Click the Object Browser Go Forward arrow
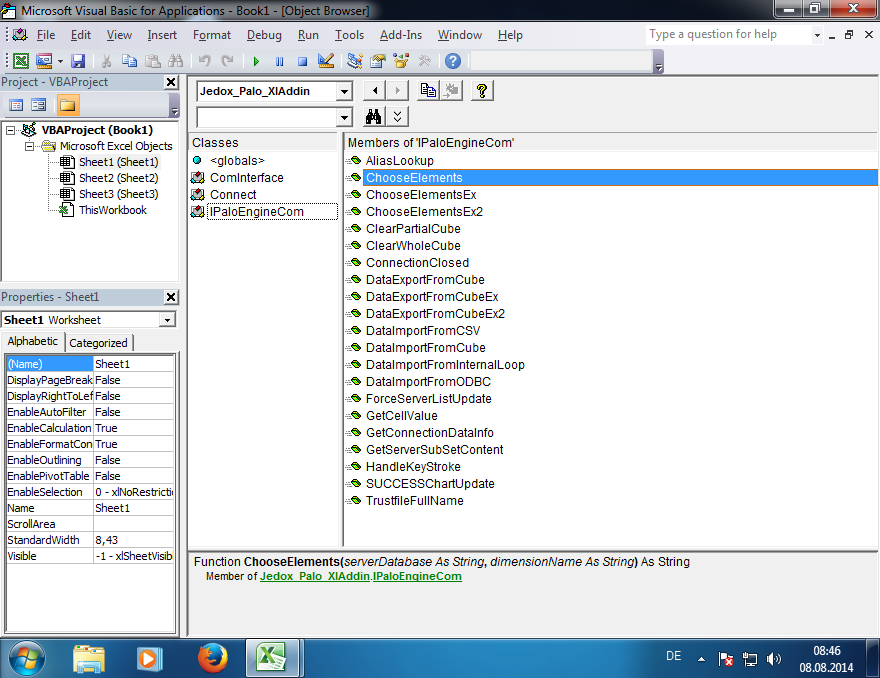880x678 pixels. click(x=397, y=90)
